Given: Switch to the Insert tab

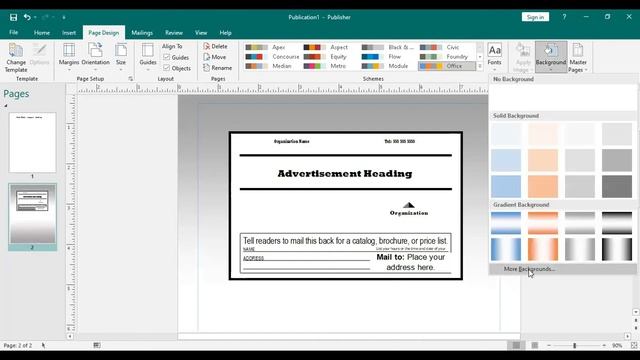Looking at the screenshot, I should [69, 33].
